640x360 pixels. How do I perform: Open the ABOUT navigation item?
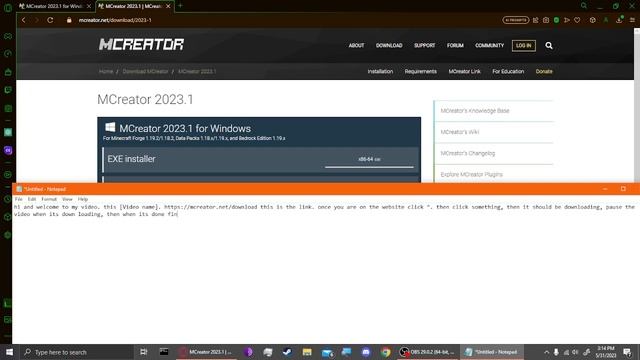click(356, 45)
